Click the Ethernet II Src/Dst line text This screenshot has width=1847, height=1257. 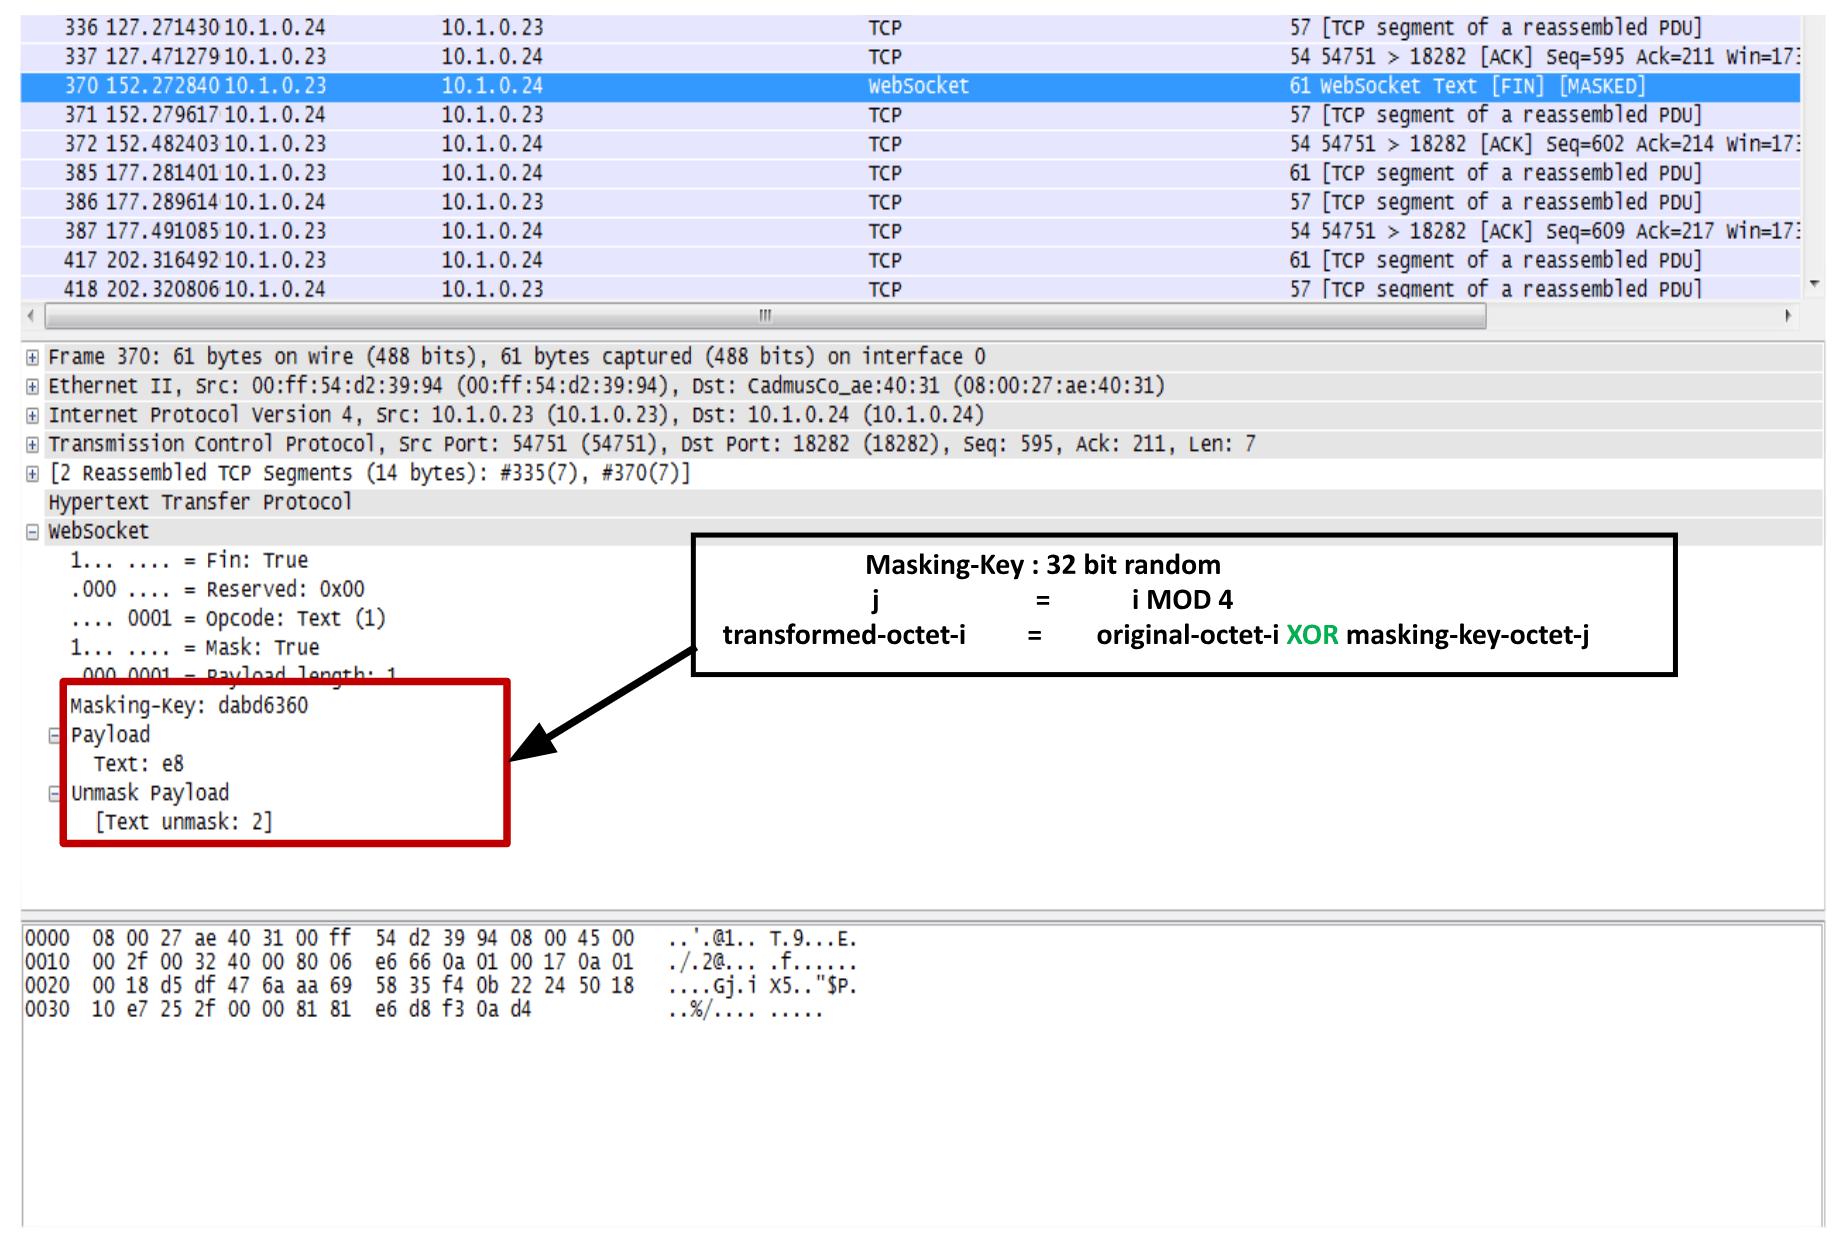pos(607,386)
